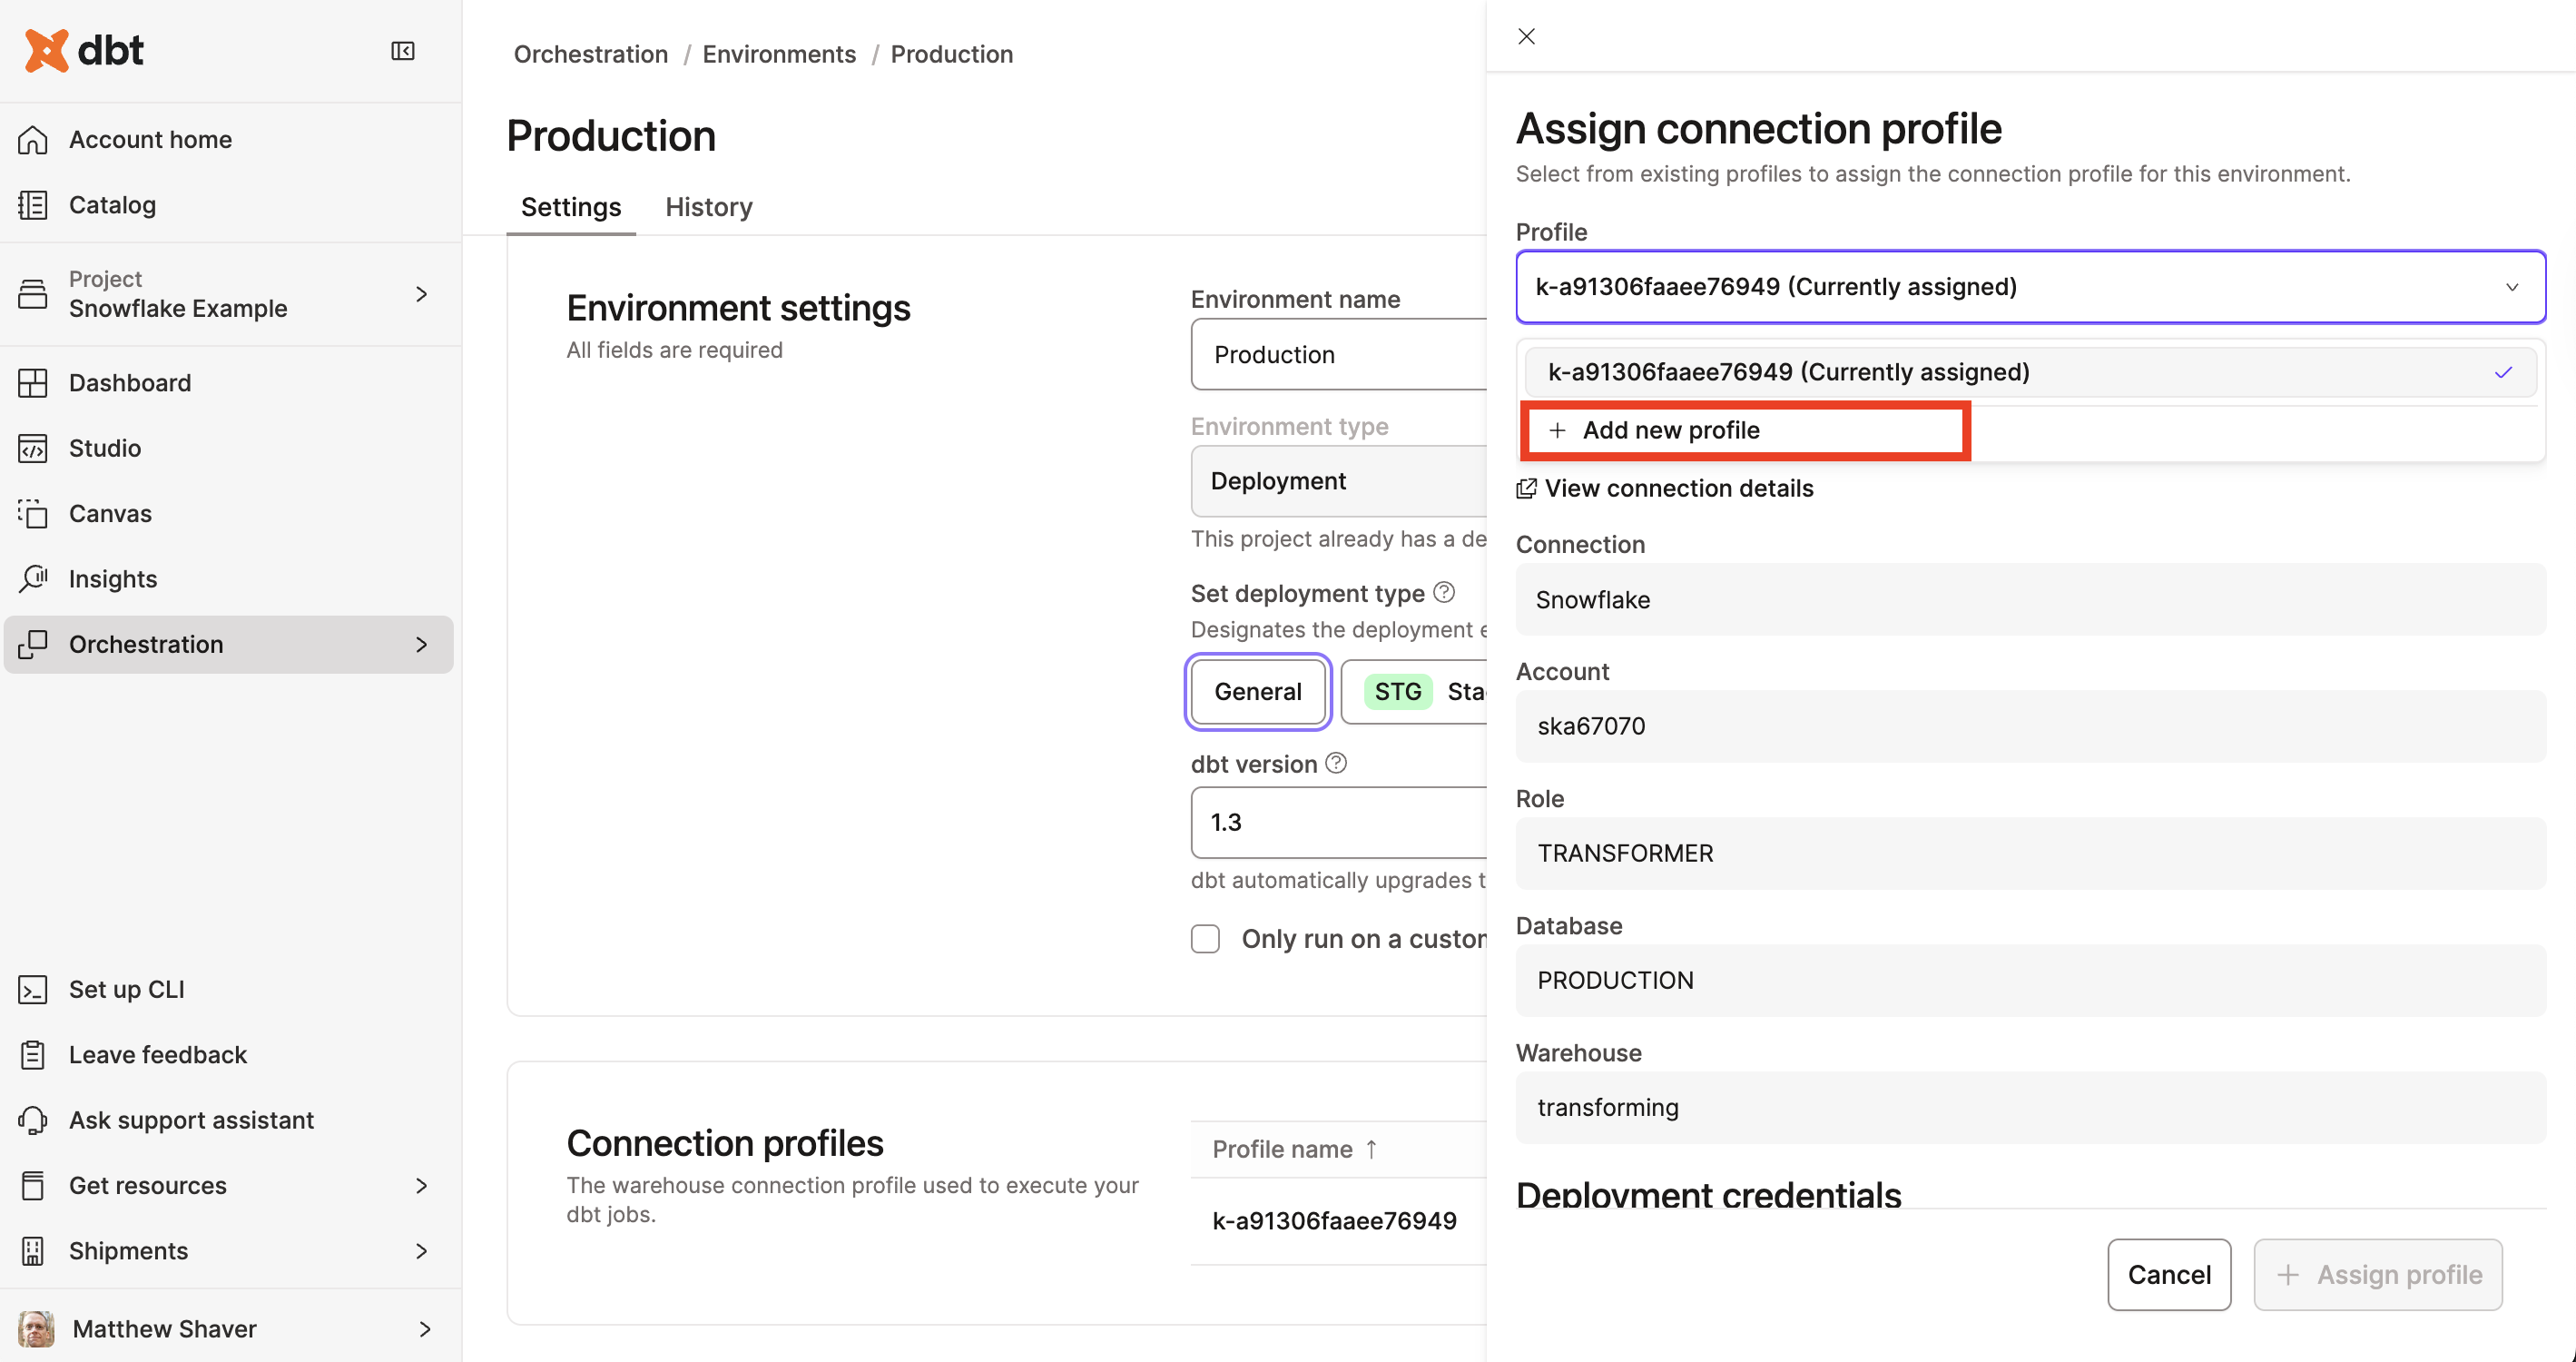The height and width of the screenshot is (1362, 2576).
Task: Enable Only run on a custom schedule
Action: click(x=1205, y=939)
